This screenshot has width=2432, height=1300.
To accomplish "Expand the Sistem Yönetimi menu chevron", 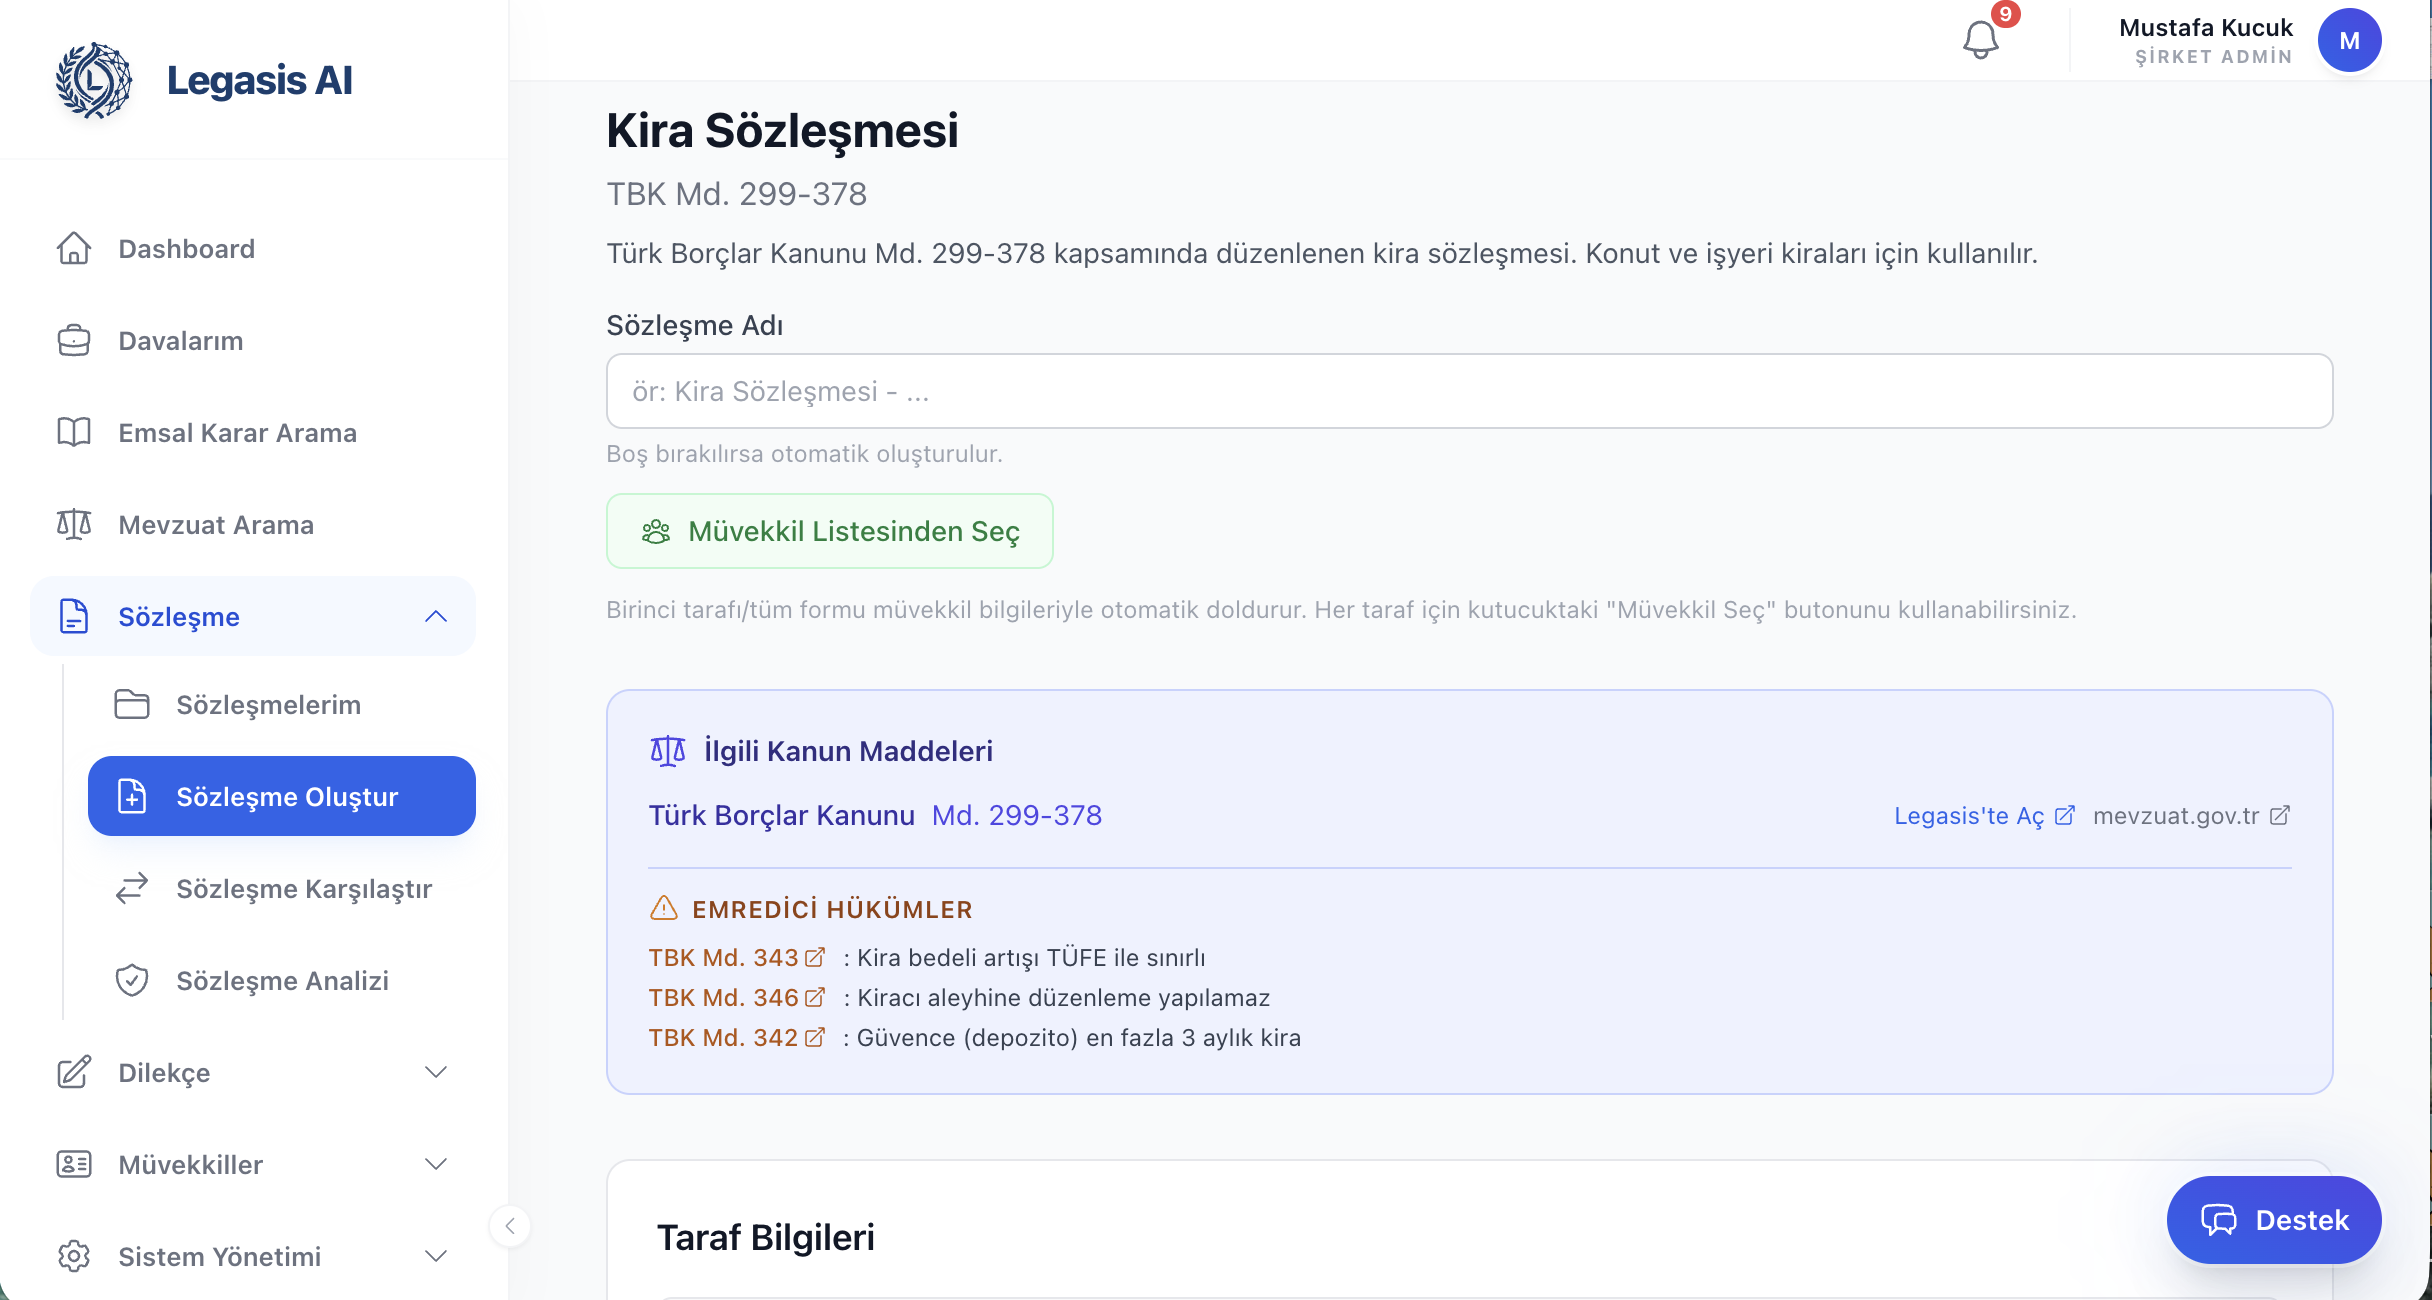I will 436,1256.
